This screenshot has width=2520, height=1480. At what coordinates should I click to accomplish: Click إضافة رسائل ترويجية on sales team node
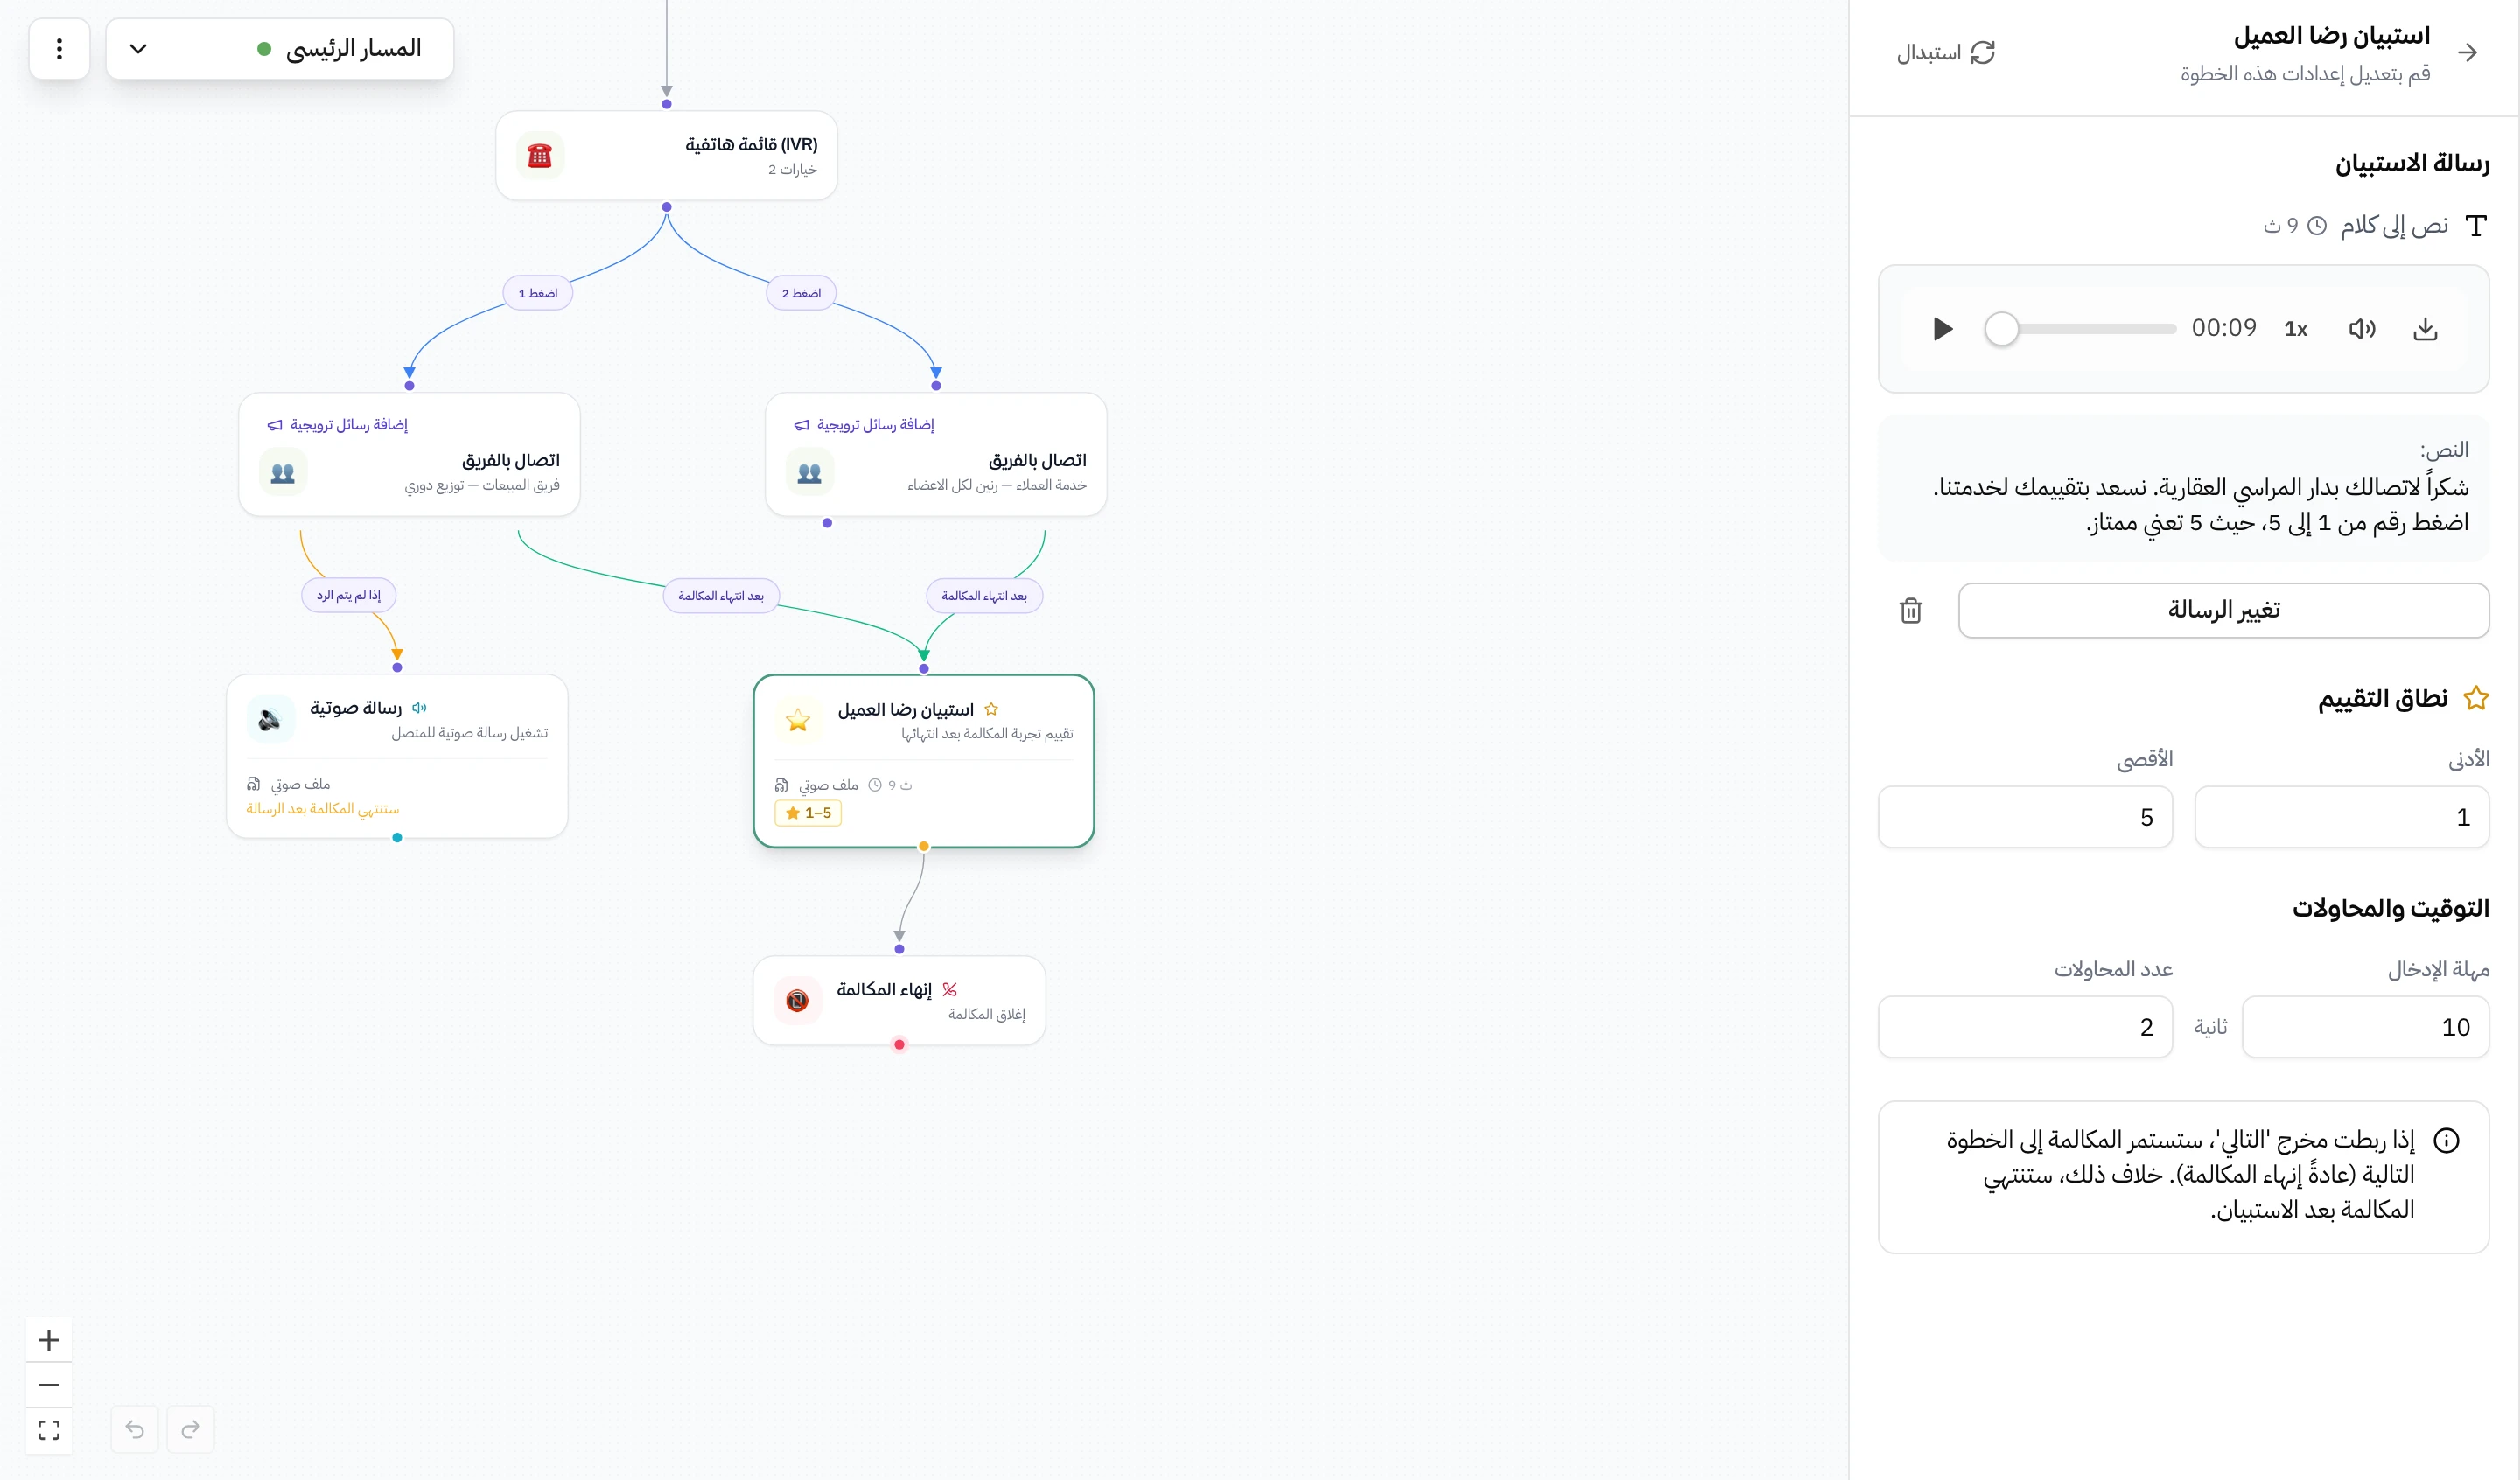pos(338,425)
